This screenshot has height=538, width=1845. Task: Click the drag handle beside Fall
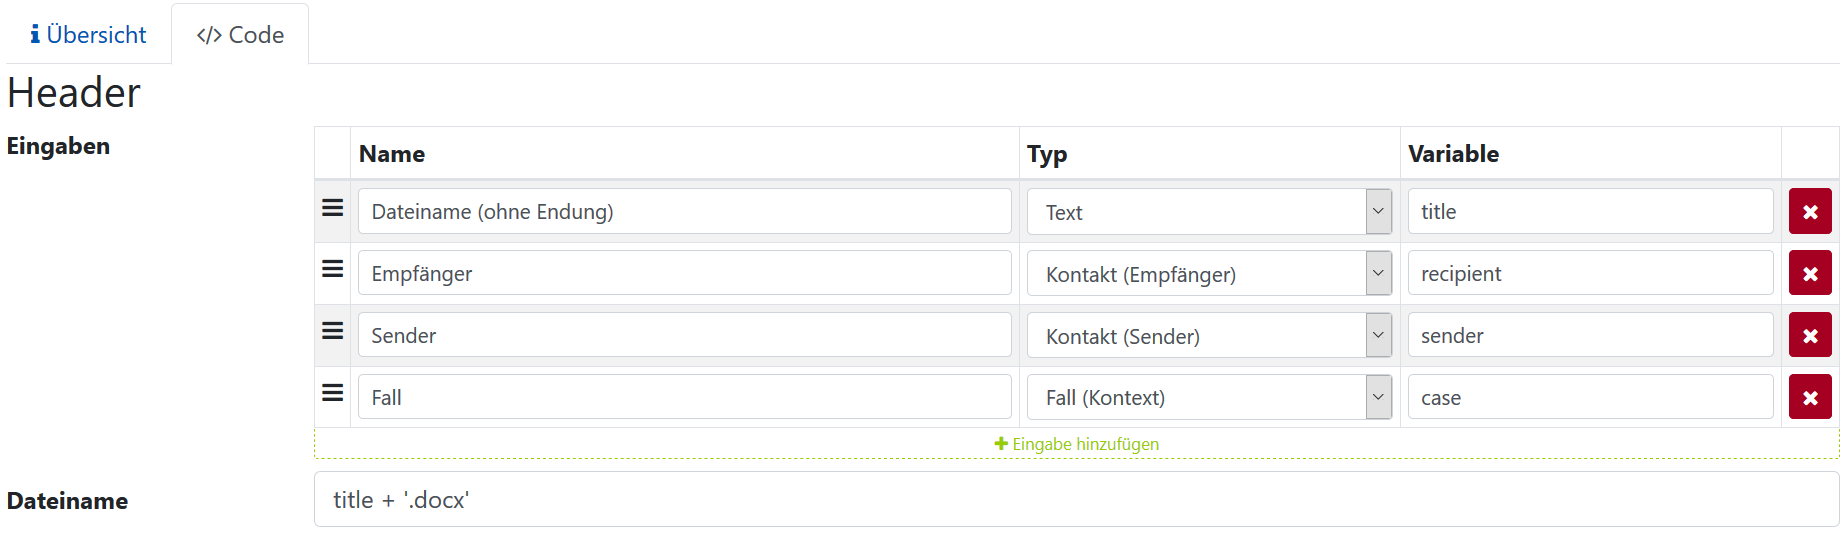click(332, 393)
